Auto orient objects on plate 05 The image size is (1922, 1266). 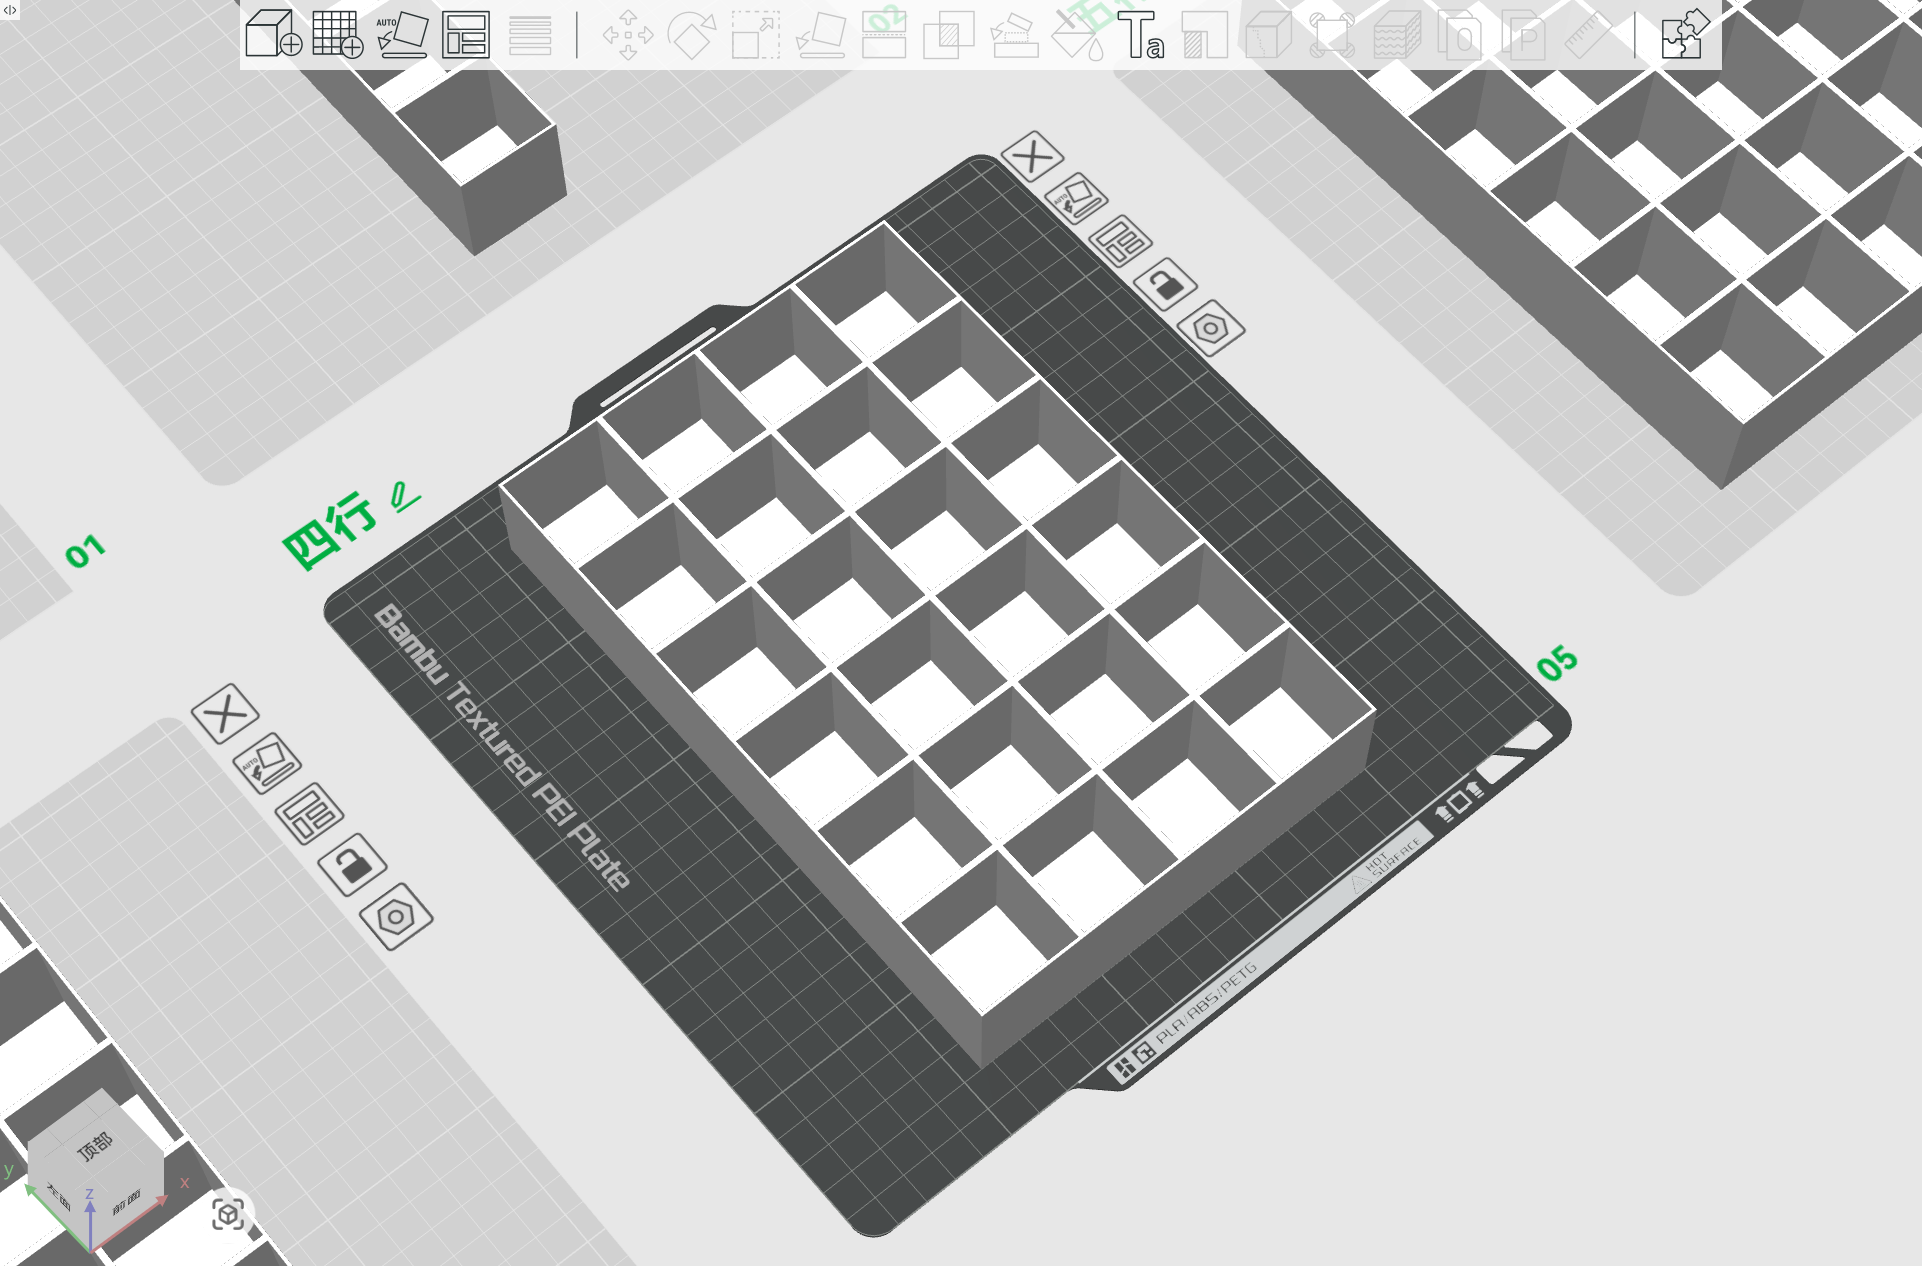click(1077, 198)
